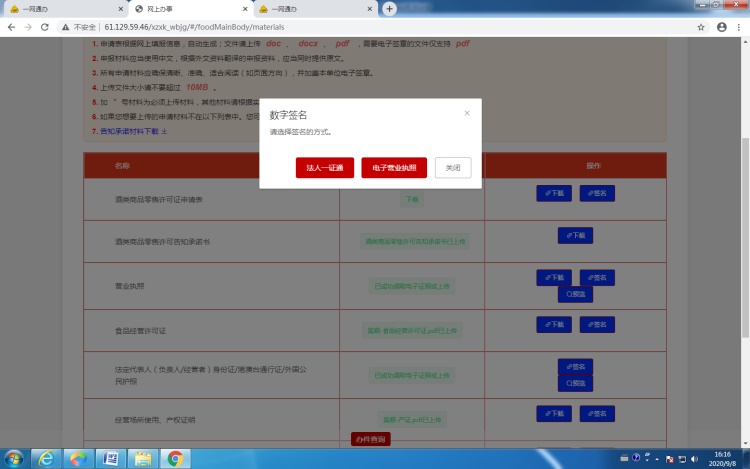Open Windows Start menu

[13, 458]
